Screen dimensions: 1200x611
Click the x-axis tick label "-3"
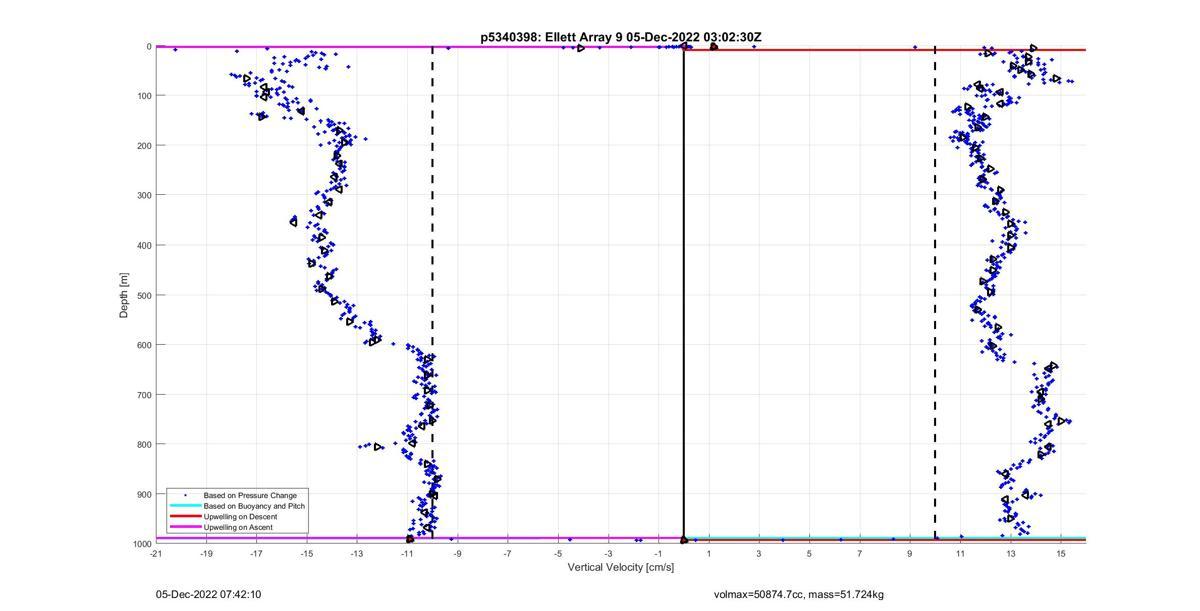(x=608, y=553)
